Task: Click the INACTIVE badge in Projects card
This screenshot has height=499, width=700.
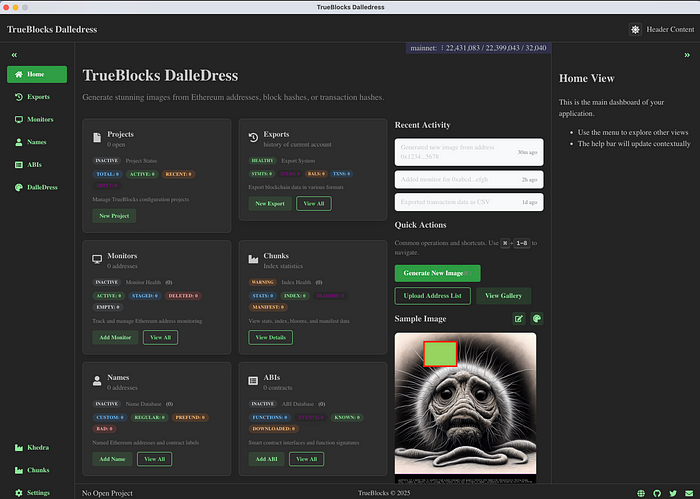Action: coord(107,161)
